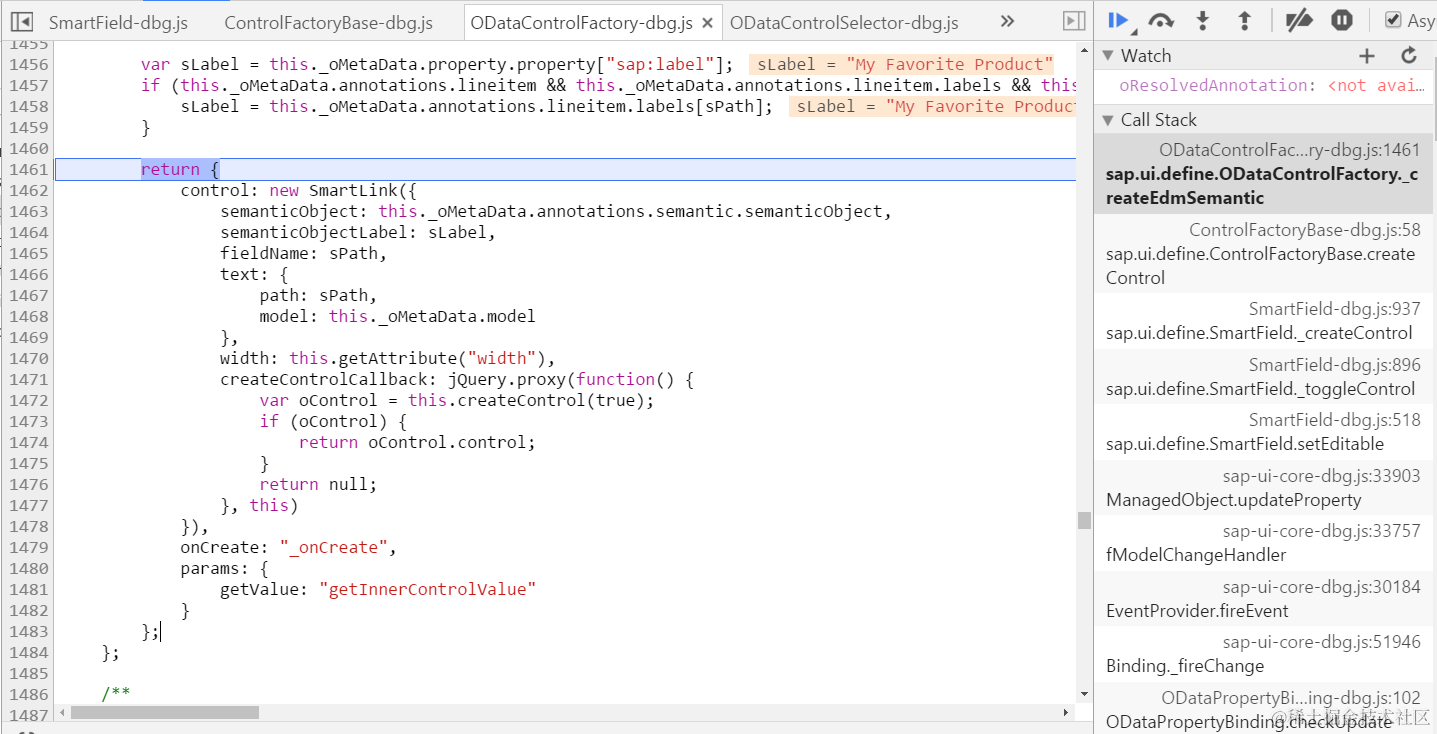This screenshot has height=734, width=1437.
Task: Refresh watch expressions
Action: pyautogui.click(x=1410, y=56)
